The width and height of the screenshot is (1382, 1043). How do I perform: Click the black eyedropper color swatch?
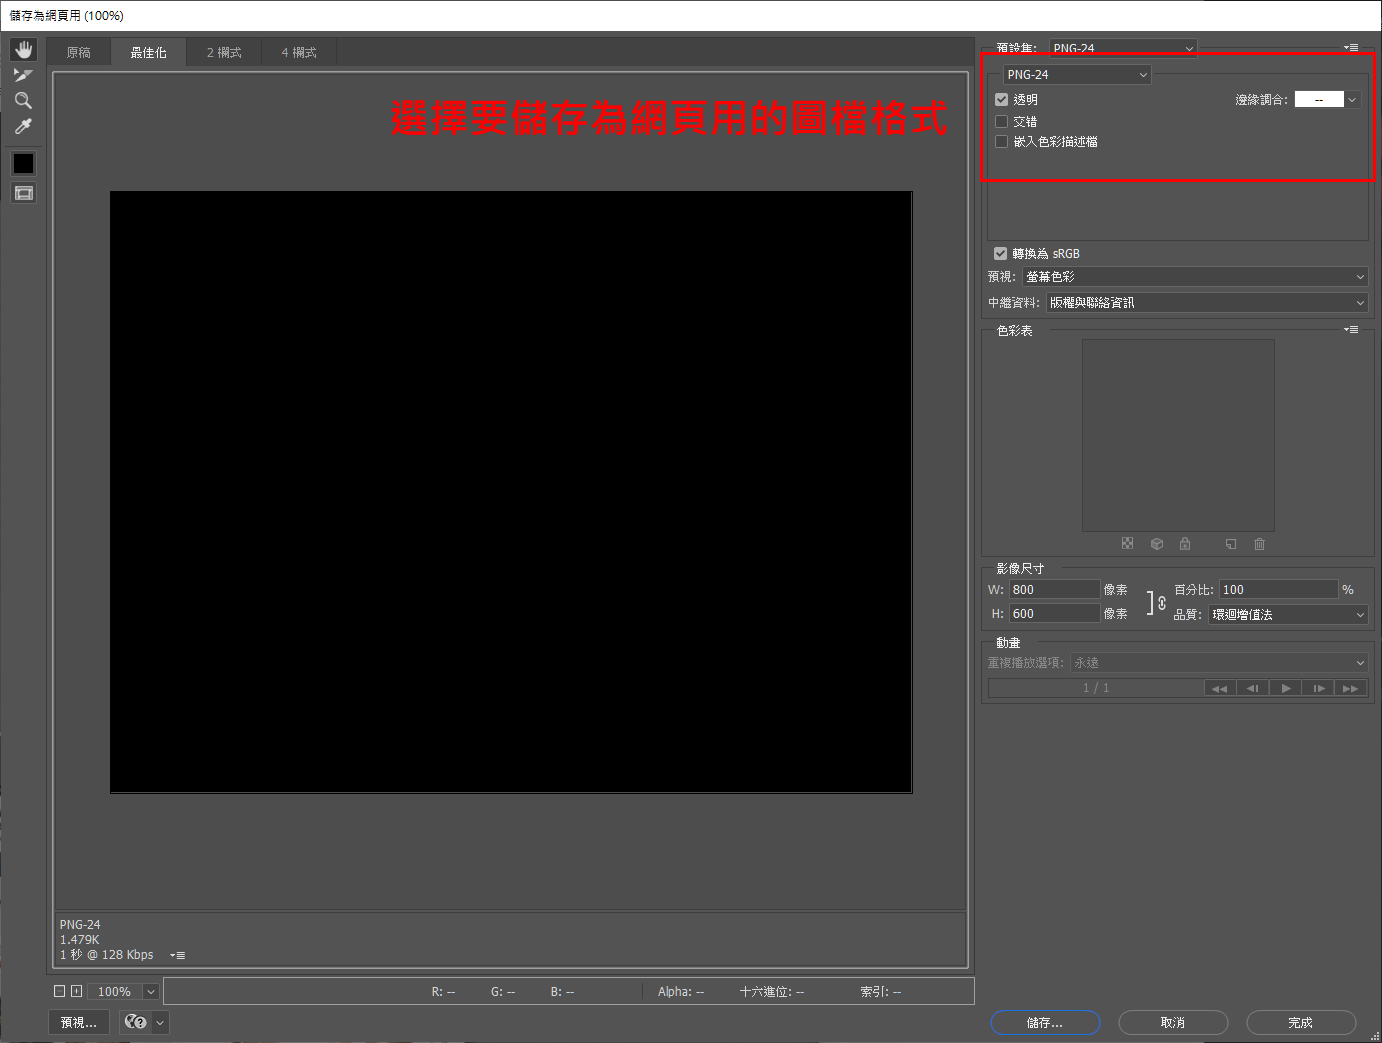click(23, 163)
